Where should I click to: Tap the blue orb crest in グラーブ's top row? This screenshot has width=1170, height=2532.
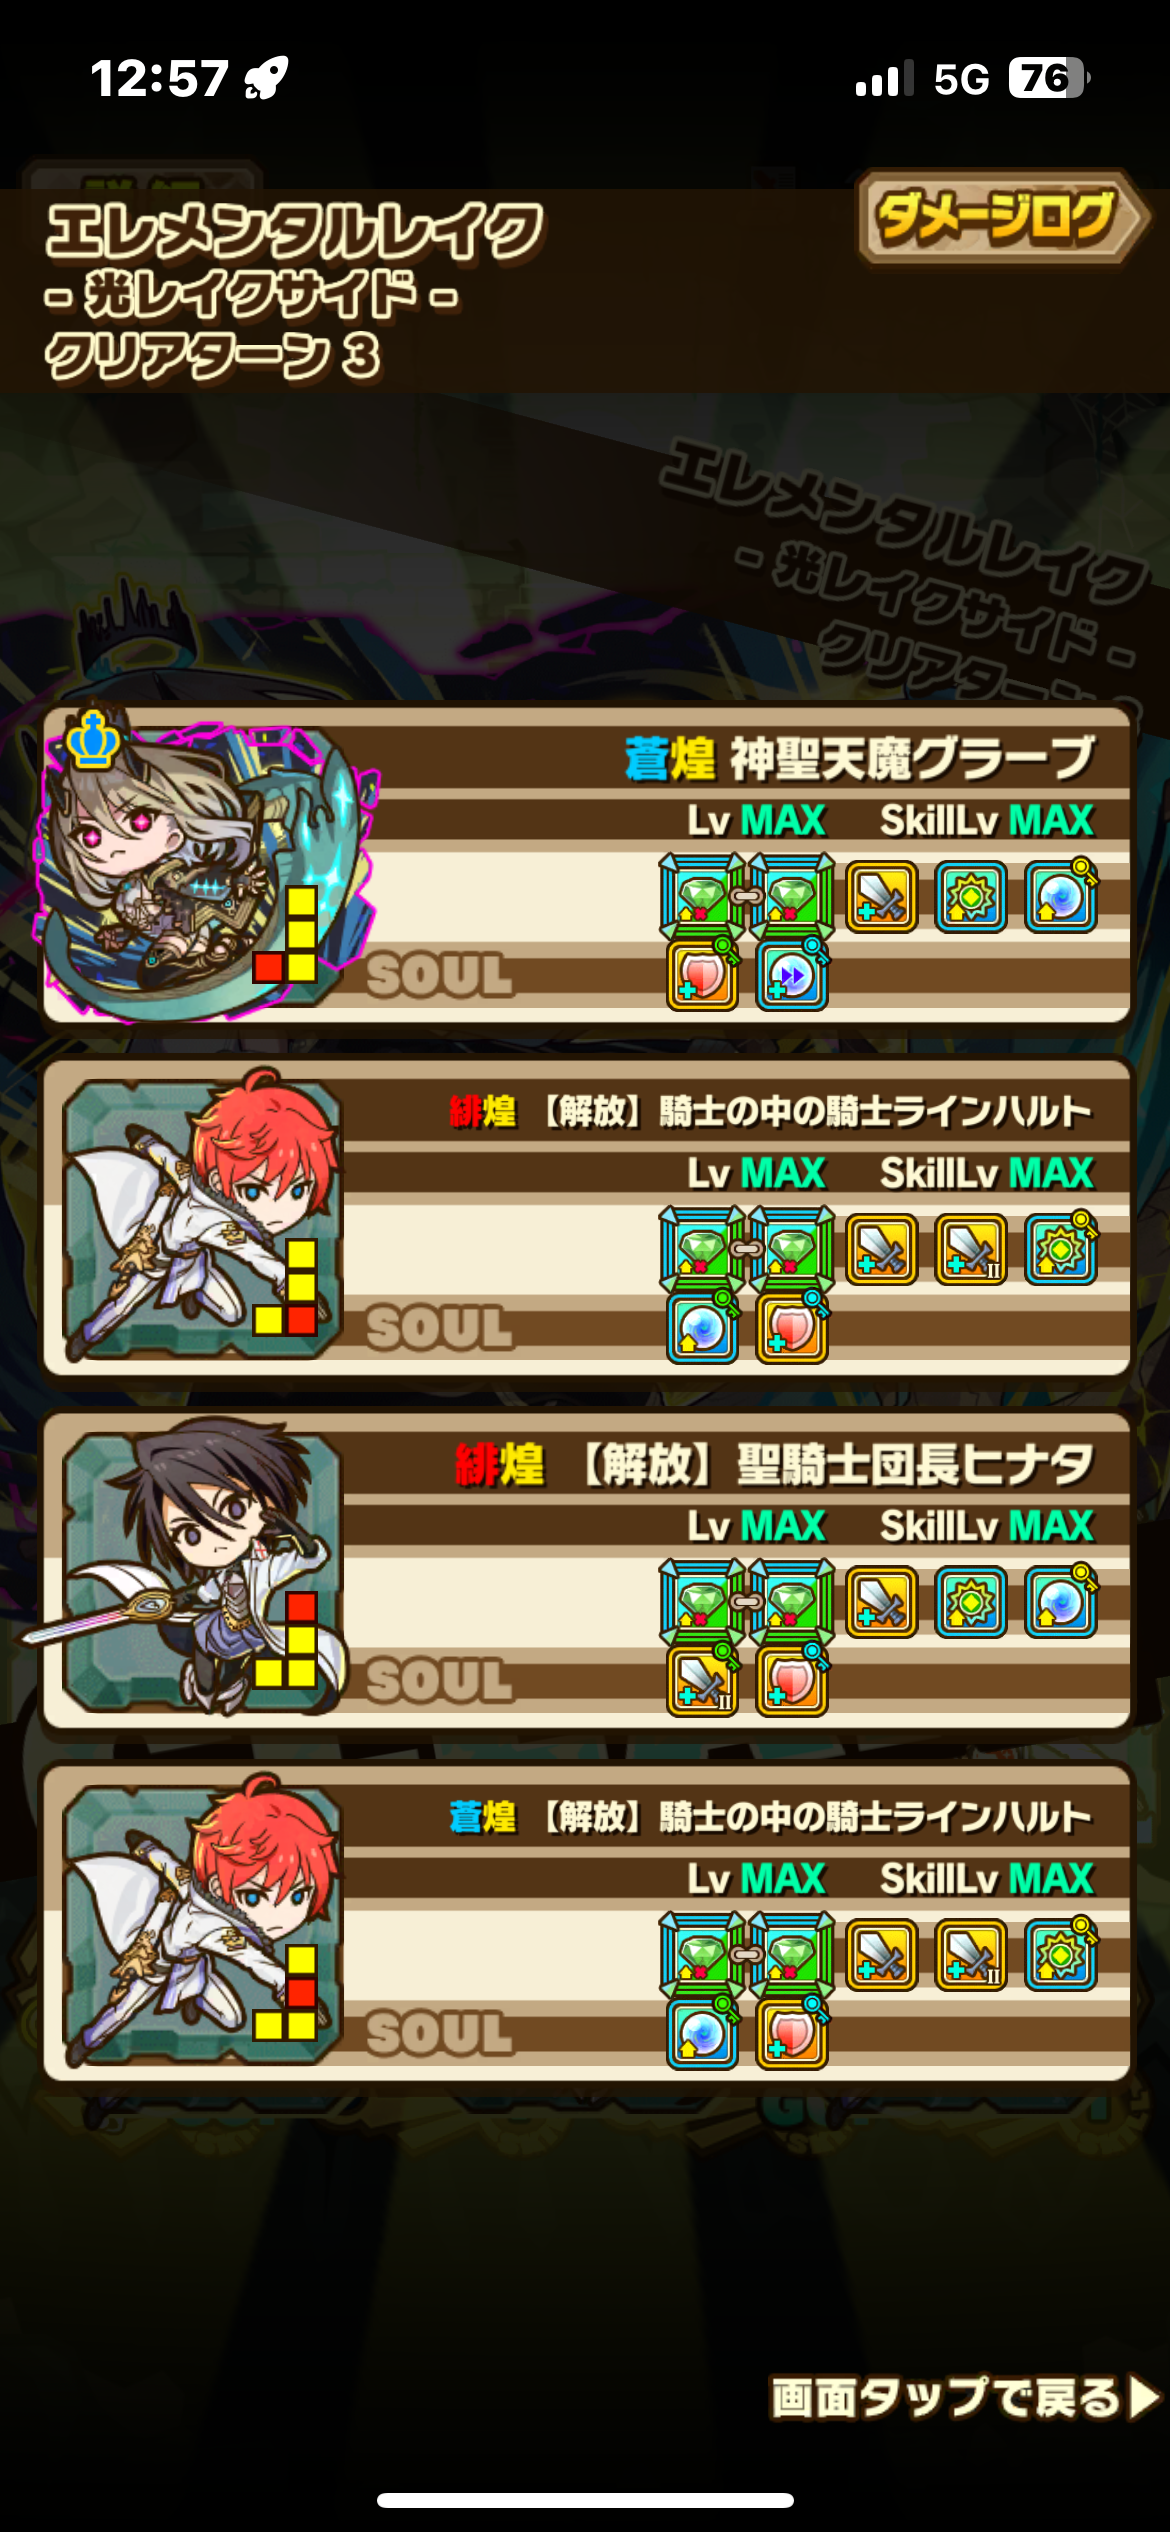tap(1061, 896)
